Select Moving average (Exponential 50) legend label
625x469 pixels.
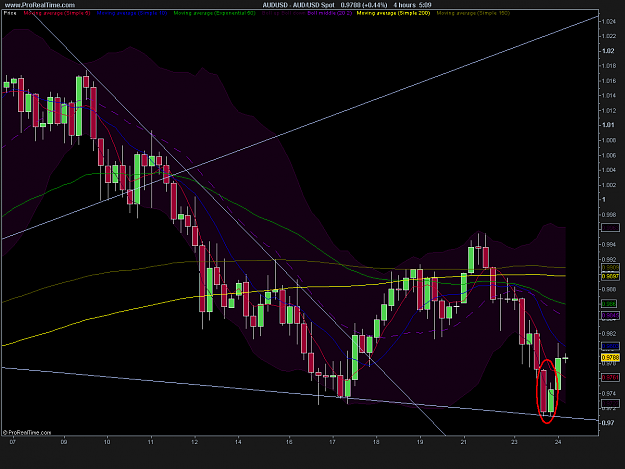point(214,13)
